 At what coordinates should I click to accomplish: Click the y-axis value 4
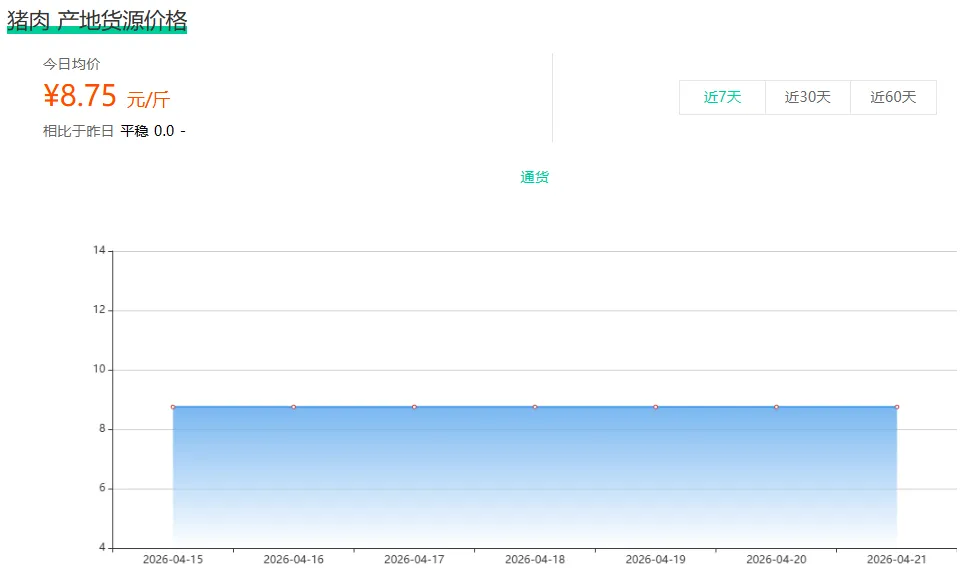pos(102,547)
